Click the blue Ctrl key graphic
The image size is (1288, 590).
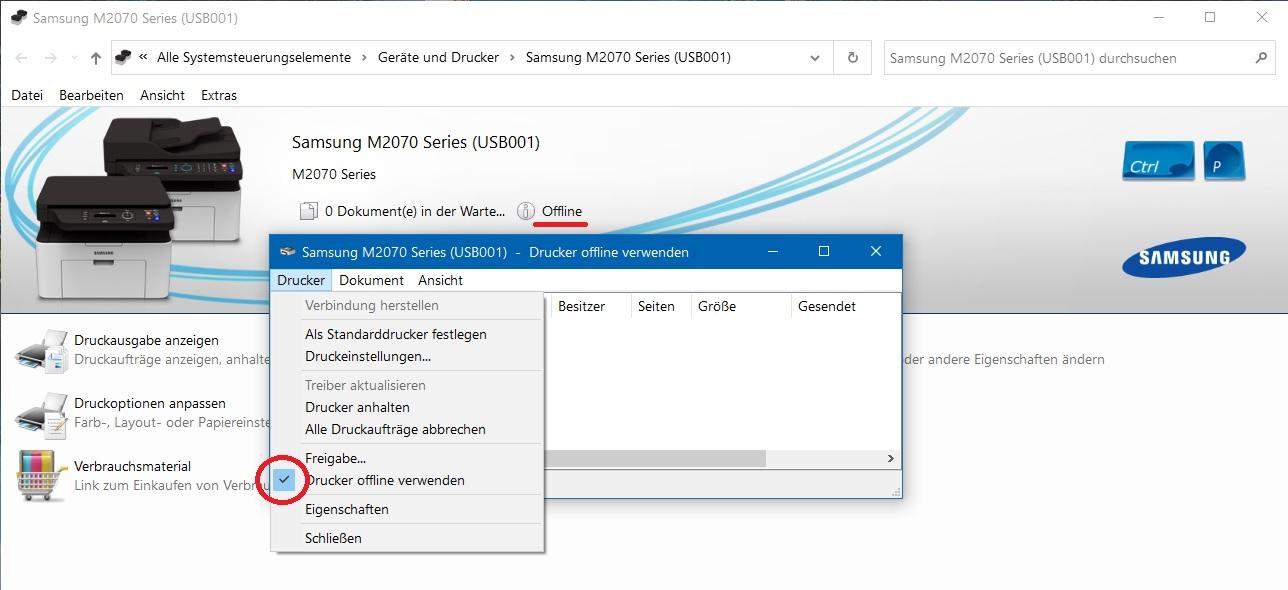point(1157,160)
